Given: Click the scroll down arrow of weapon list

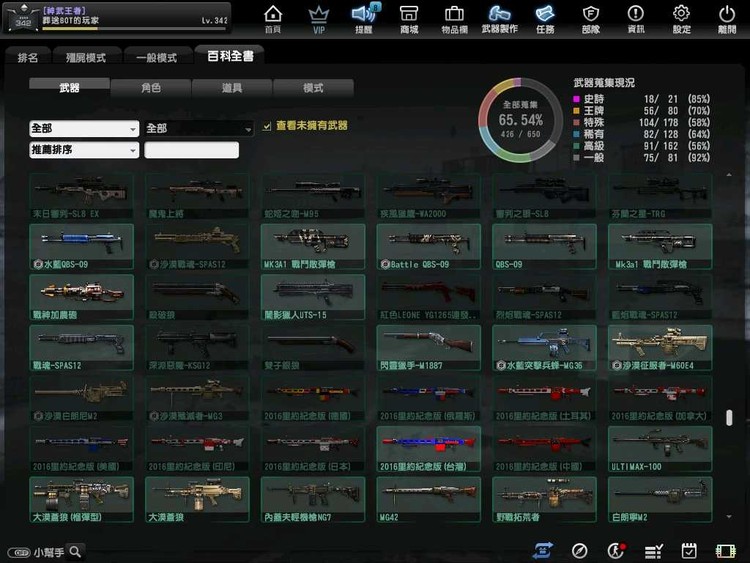Looking at the screenshot, I should tap(729, 517).
